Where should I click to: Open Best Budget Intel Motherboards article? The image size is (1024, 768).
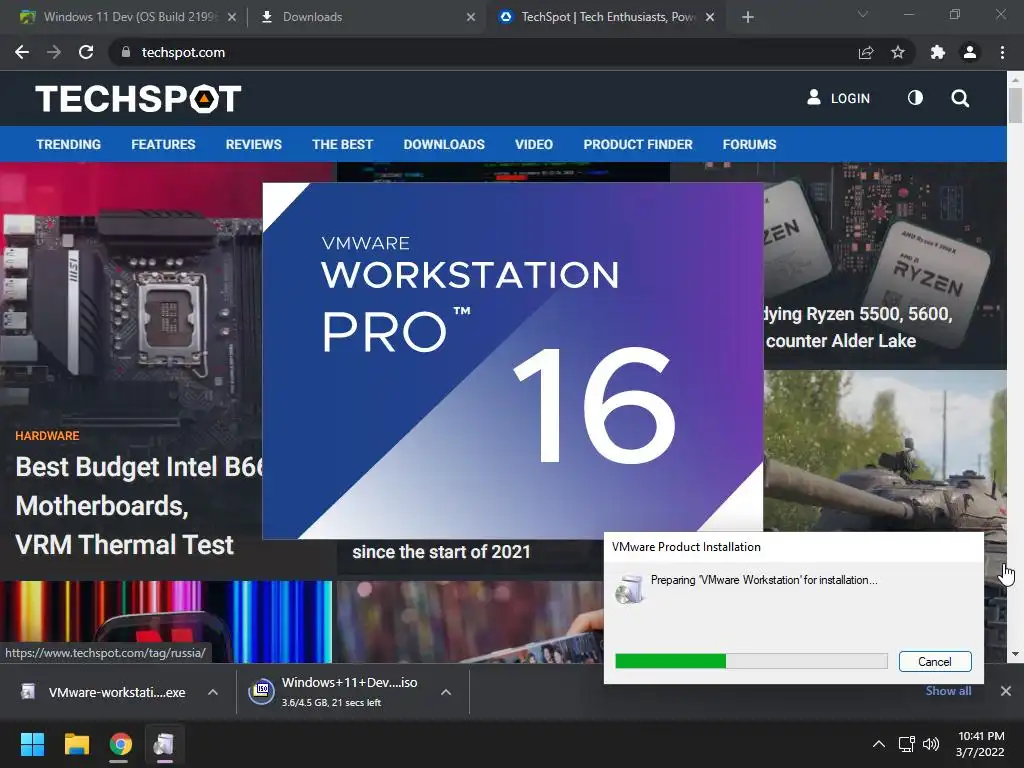pyautogui.click(x=138, y=506)
